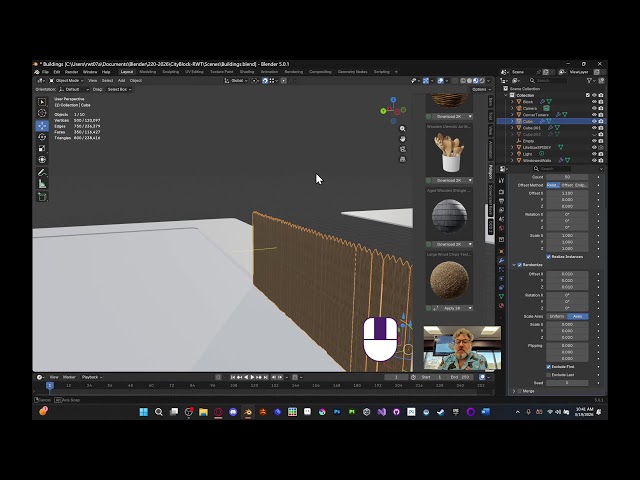Select the Select Box tool in the toolbar

[42, 102]
